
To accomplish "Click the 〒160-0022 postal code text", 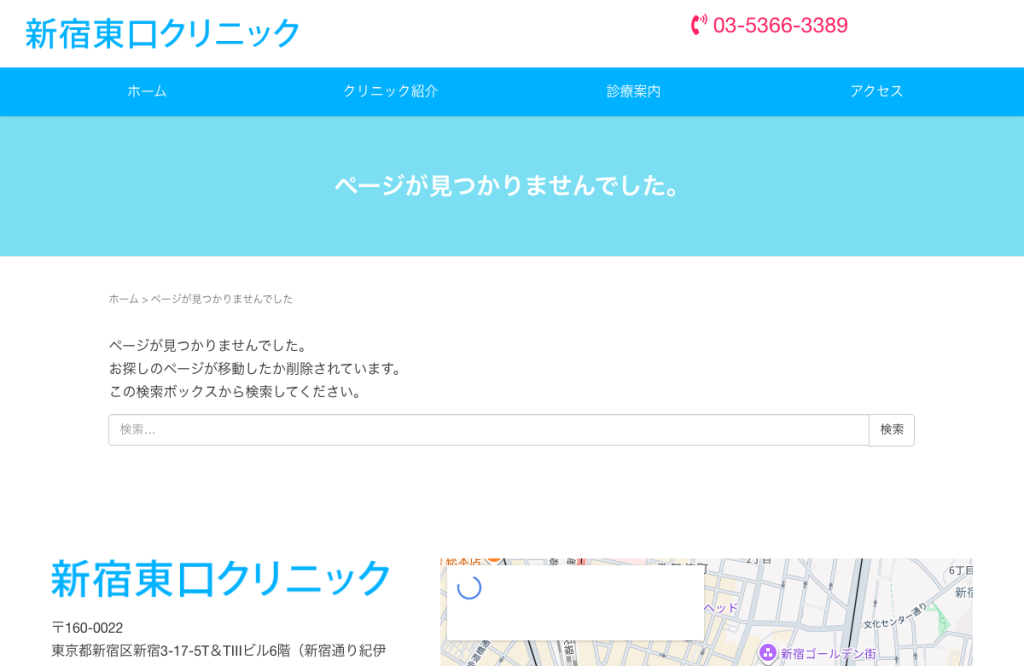I will pos(88,628).
